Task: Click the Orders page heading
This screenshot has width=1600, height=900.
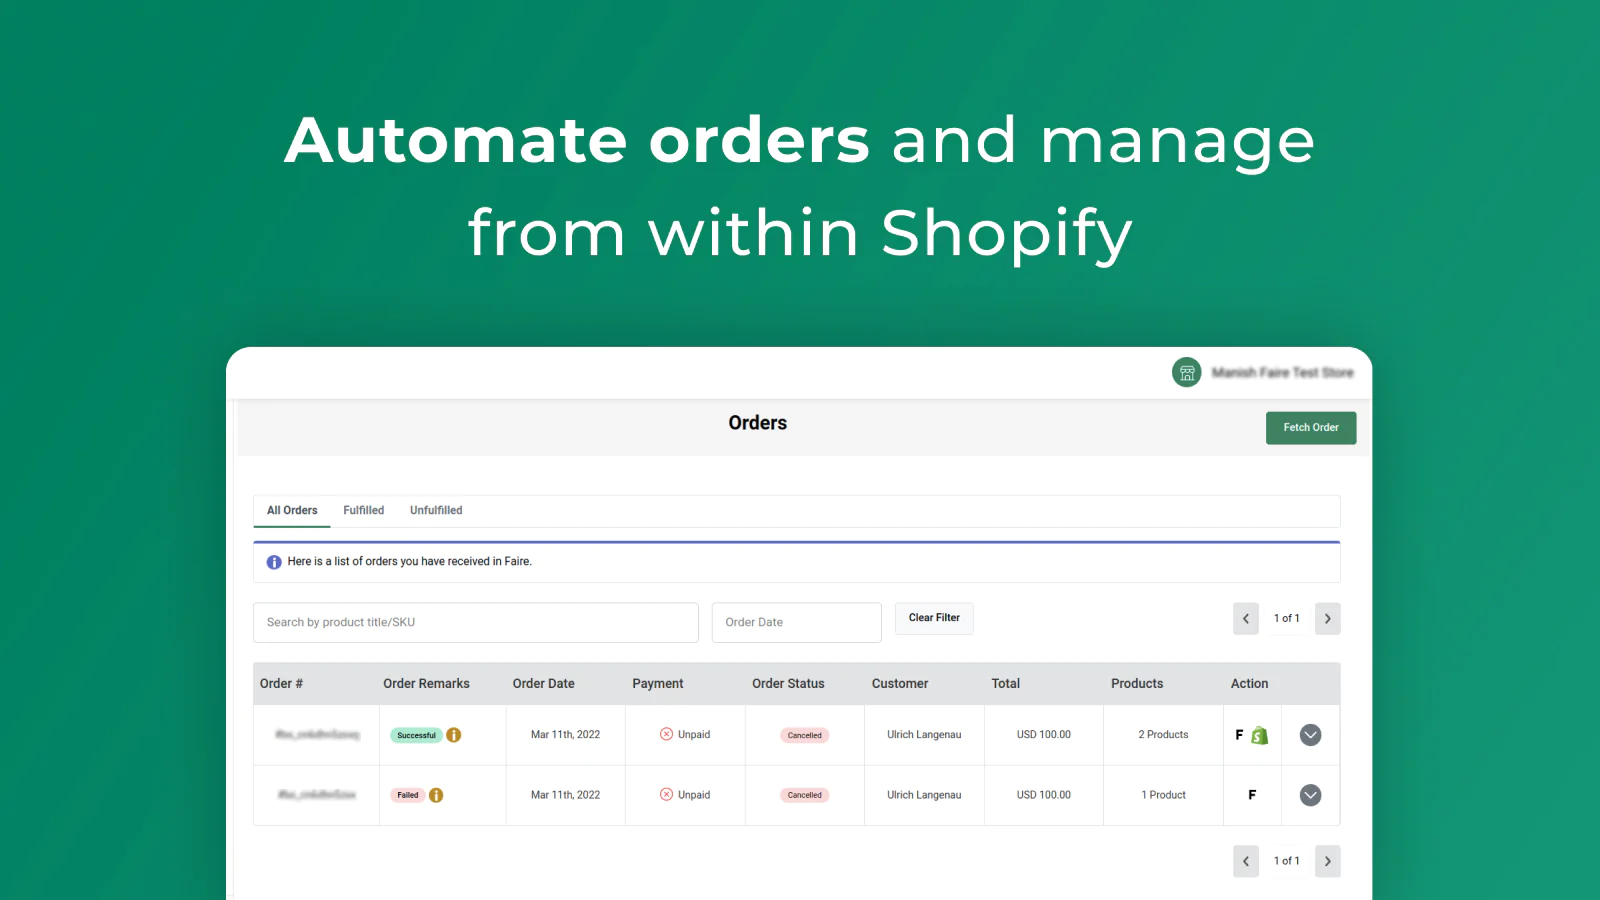Action: [x=758, y=423]
